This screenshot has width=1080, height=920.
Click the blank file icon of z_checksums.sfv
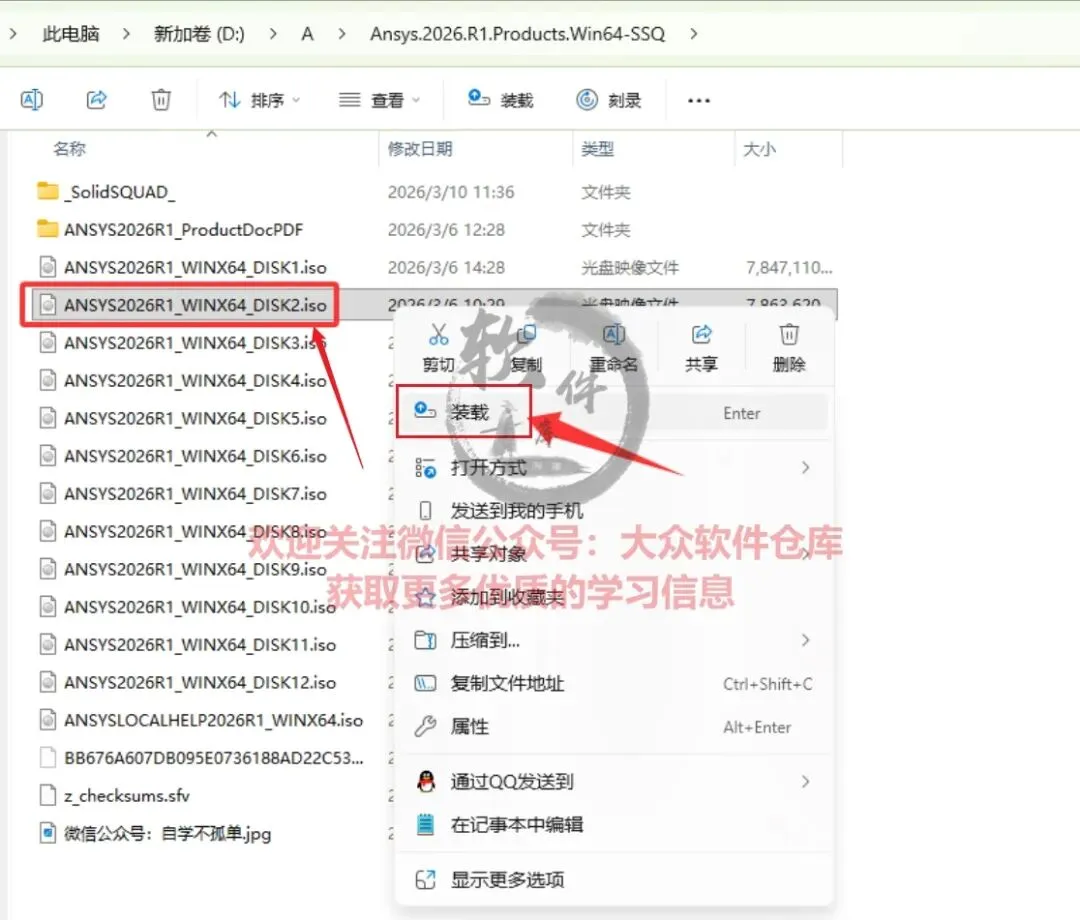(x=48, y=795)
